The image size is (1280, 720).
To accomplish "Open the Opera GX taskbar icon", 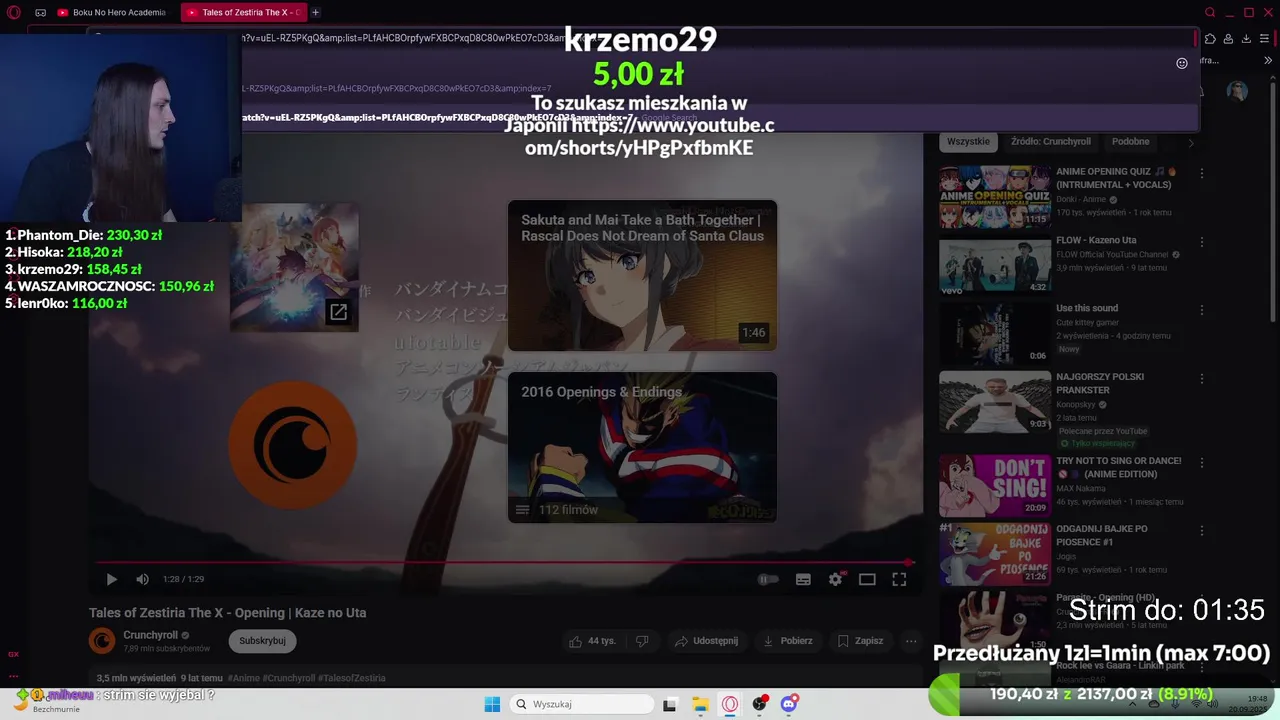I will pyautogui.click(x=730, y=704).
